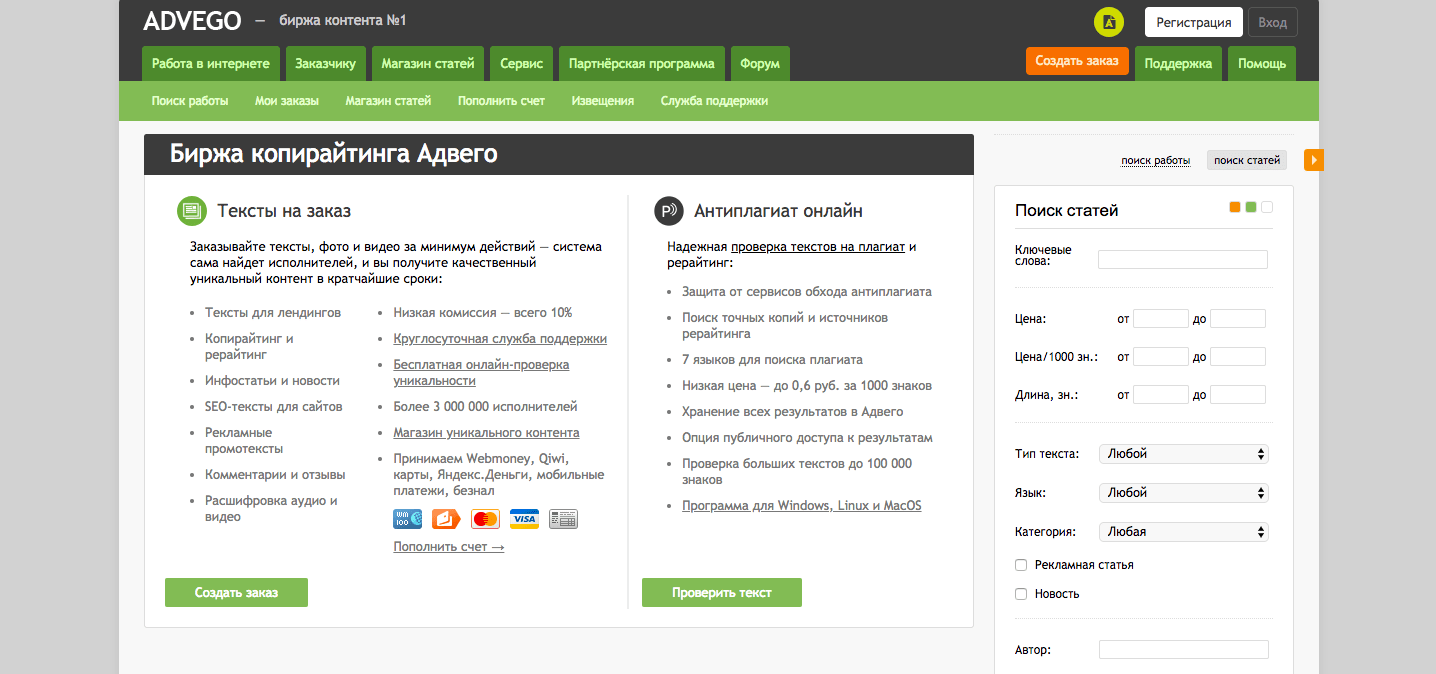Go to Извещения in submenu
The height and width of the screenshot is (674, 1436).
coord(603,101)
